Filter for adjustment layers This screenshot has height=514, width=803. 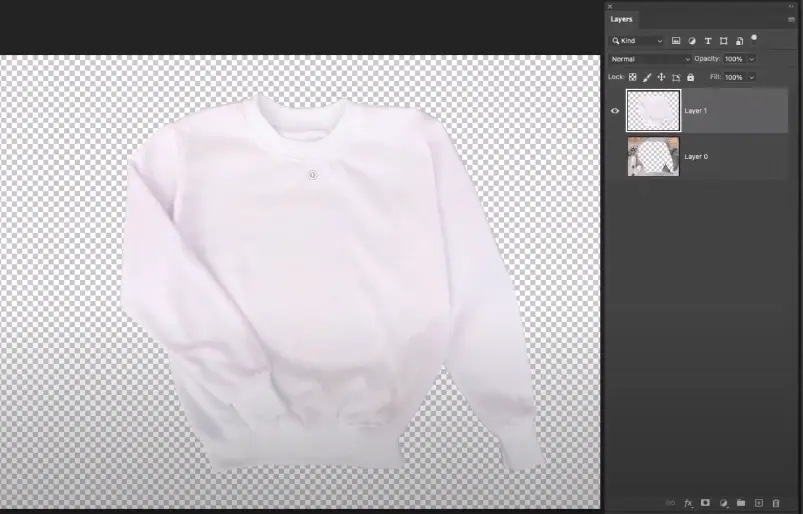tap(692, 41)
